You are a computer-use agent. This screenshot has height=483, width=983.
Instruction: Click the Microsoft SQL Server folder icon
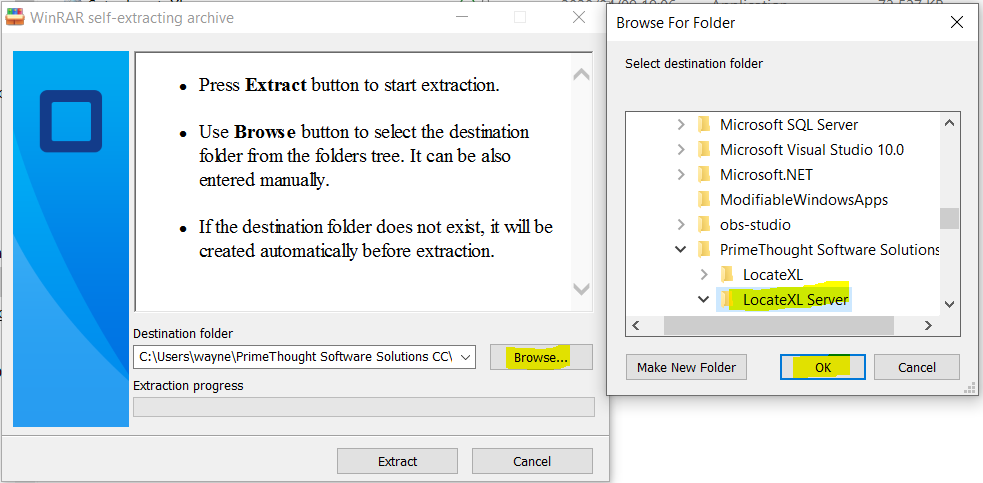click(704, 124)
